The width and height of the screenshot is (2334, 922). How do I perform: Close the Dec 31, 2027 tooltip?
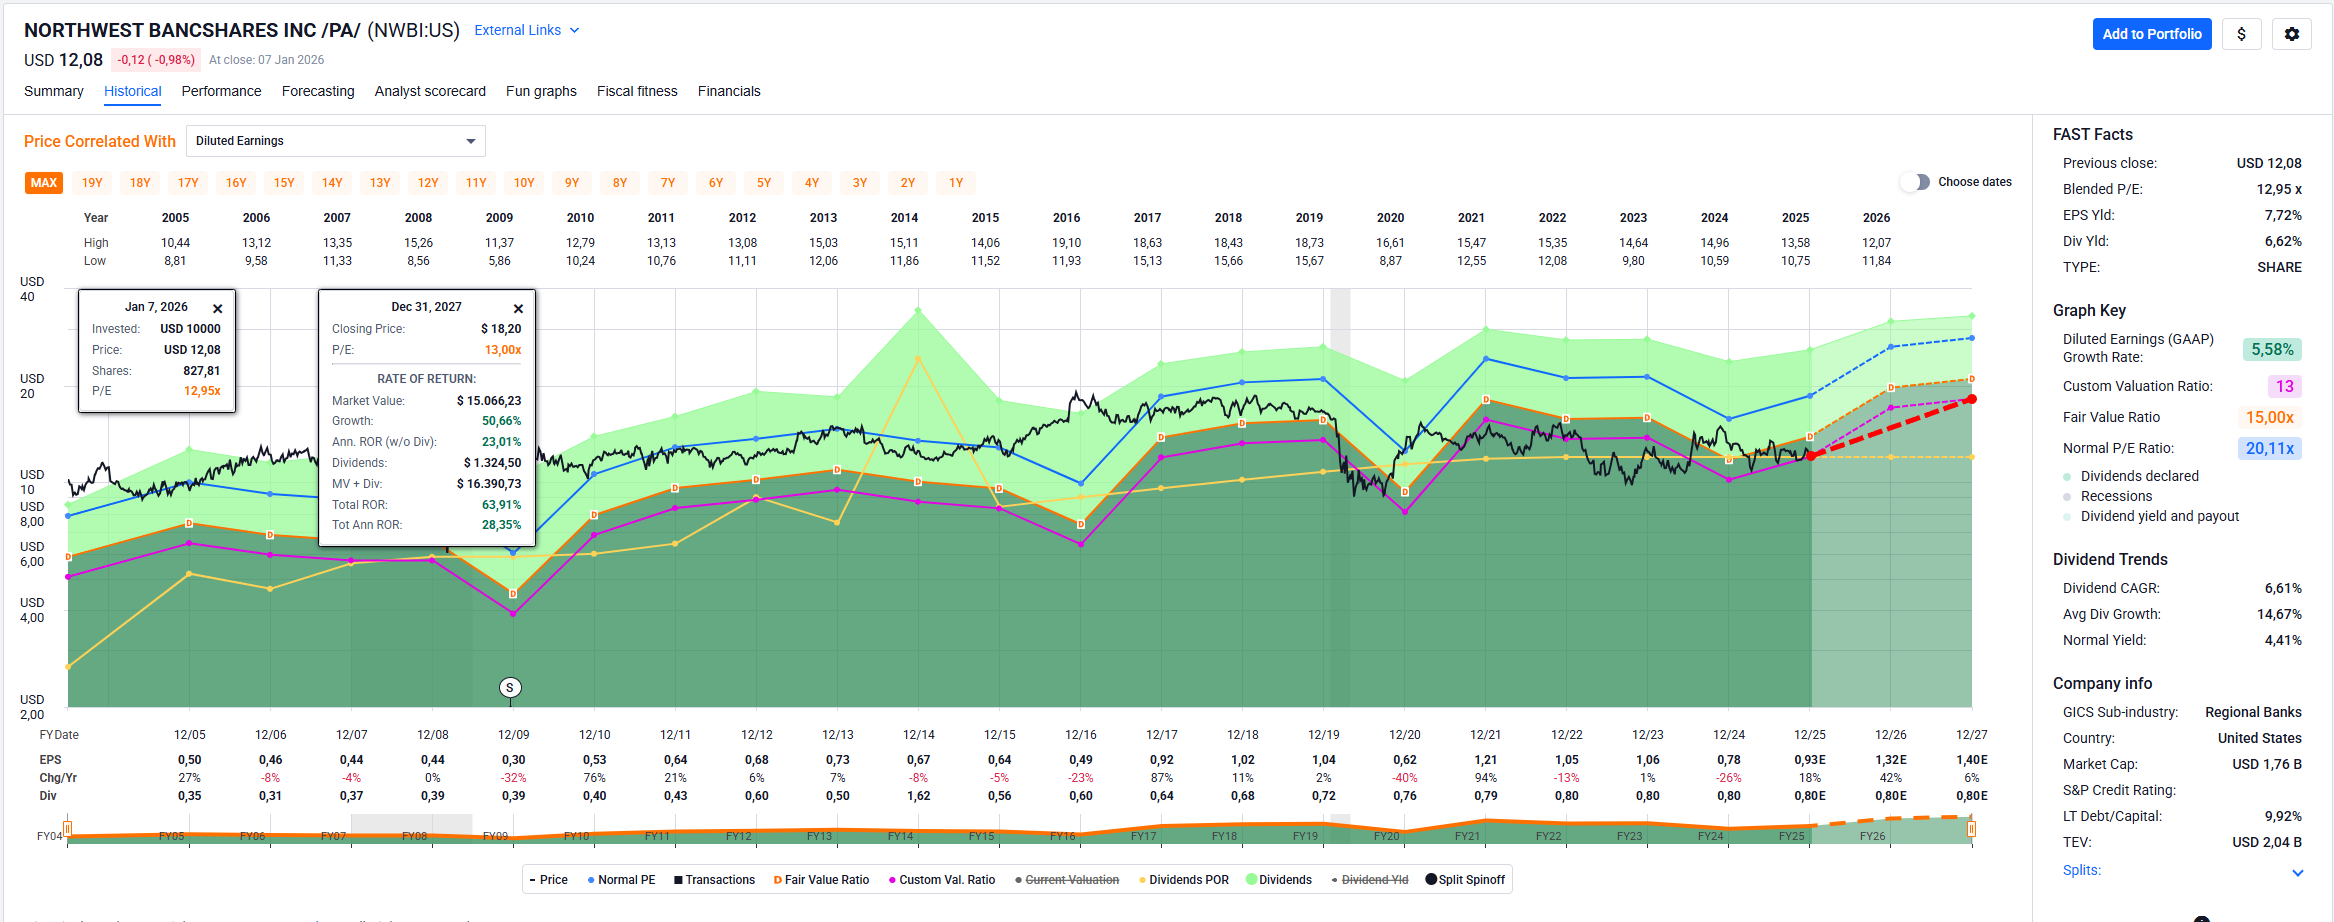click(518, 308)
